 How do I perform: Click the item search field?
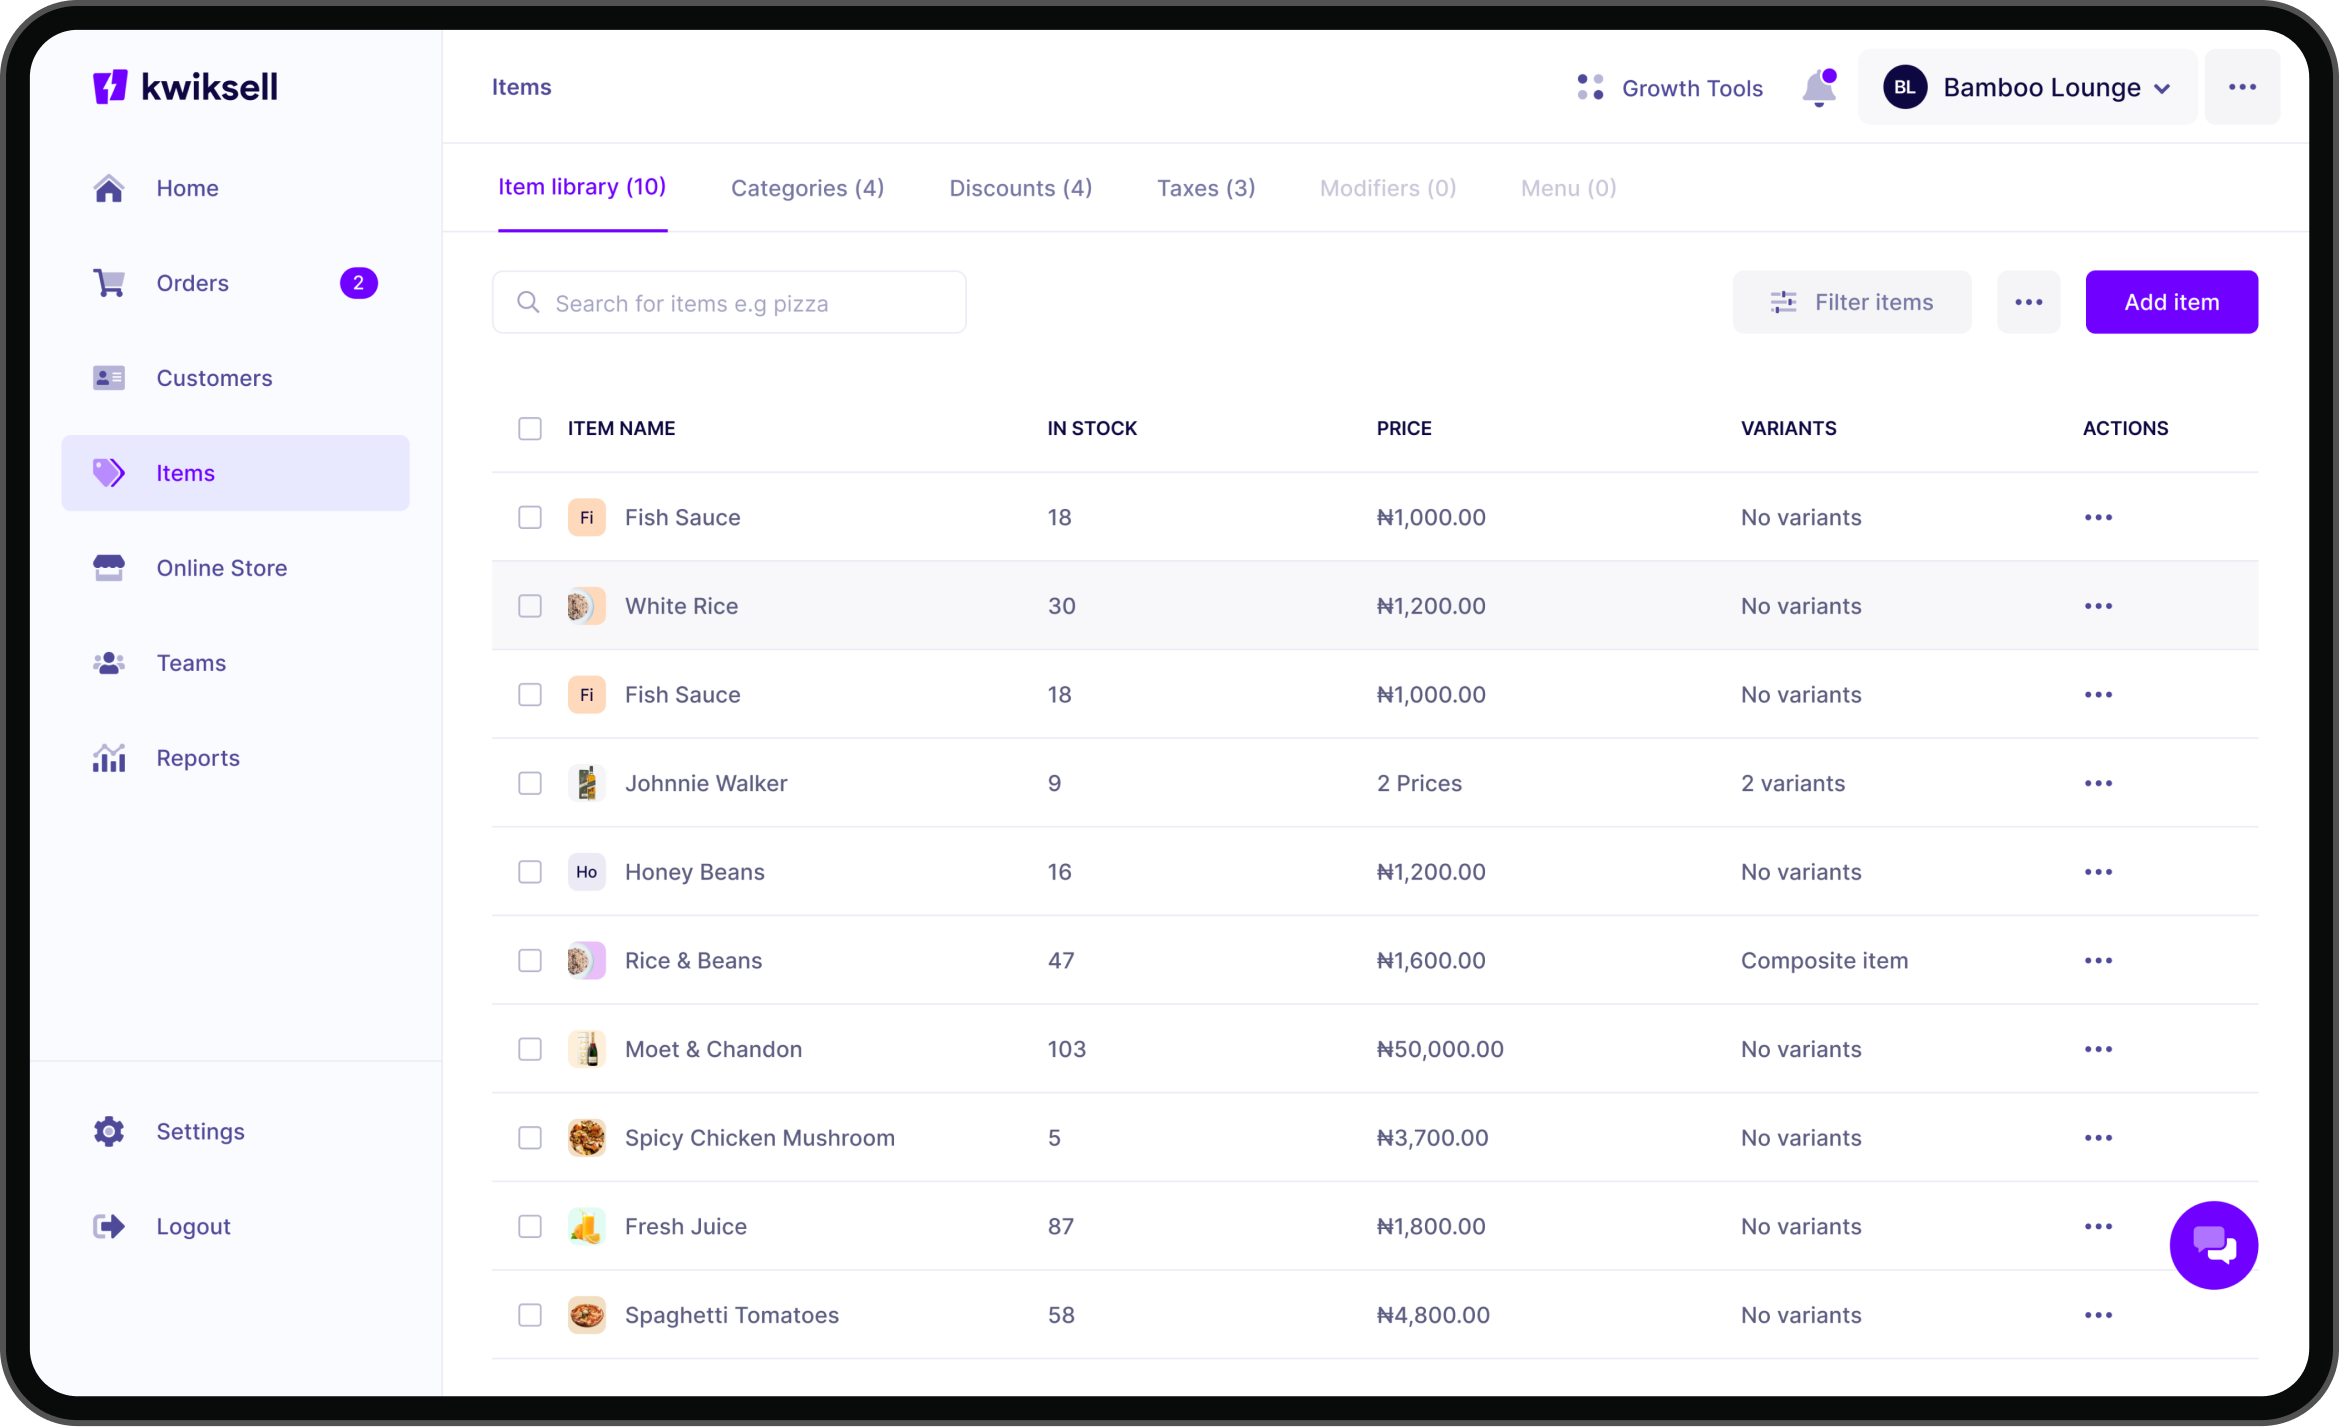point(729,303)
